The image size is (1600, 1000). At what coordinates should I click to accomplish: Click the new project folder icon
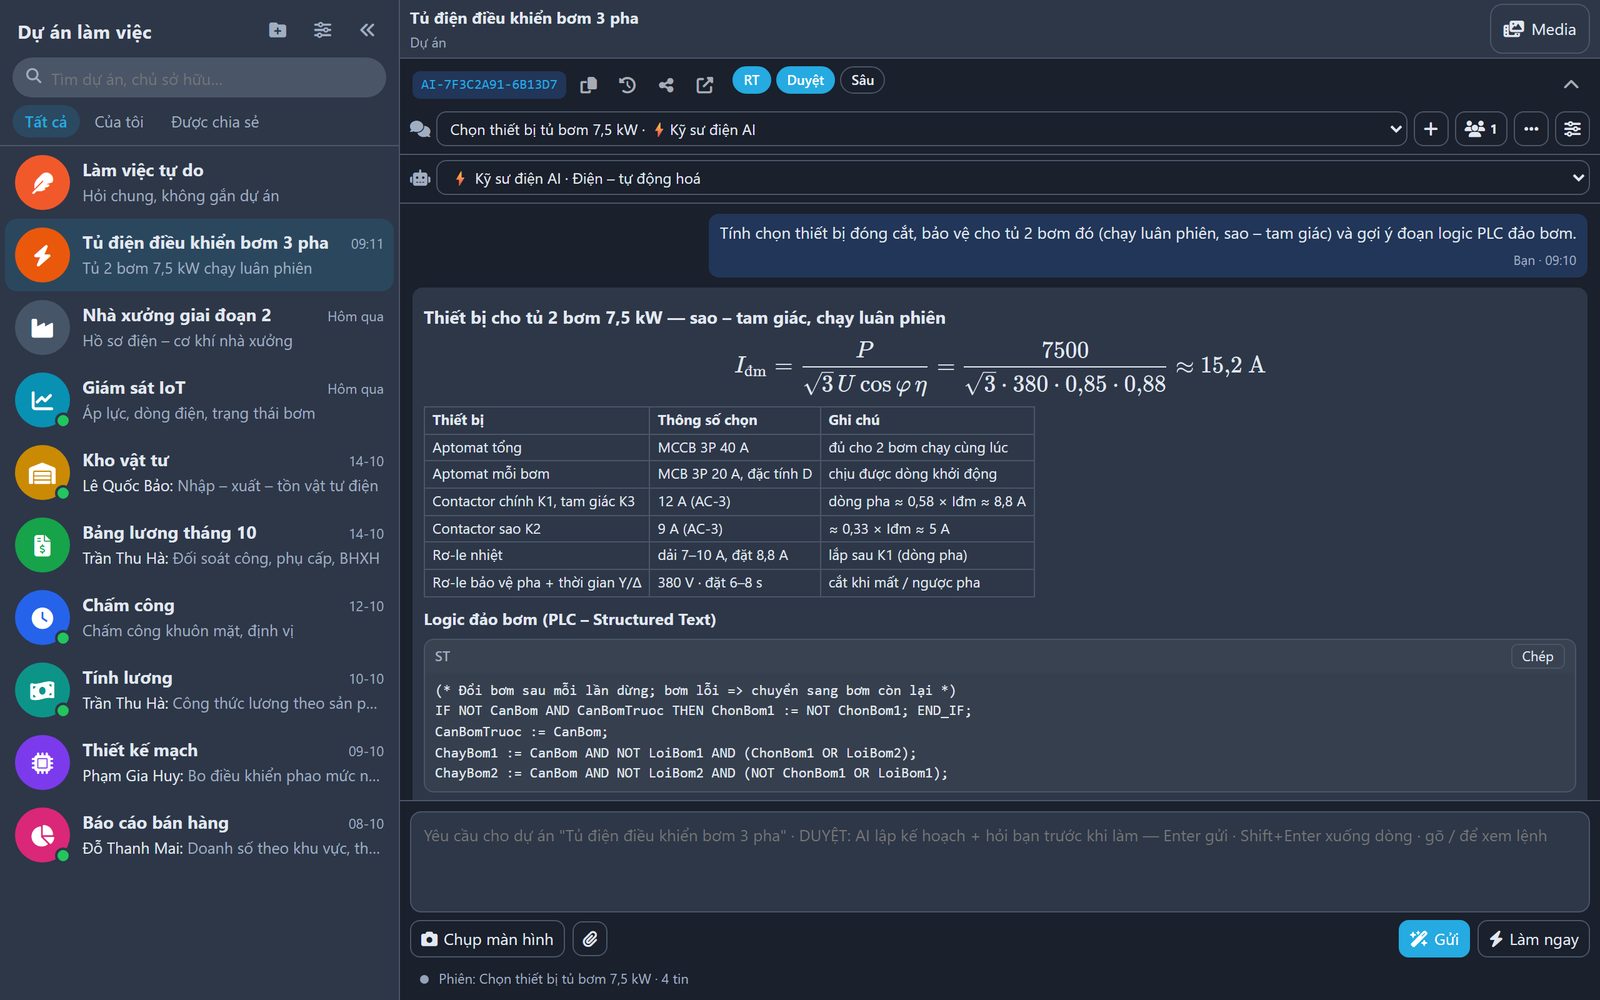pyautogui.click(x=278, y=30)
